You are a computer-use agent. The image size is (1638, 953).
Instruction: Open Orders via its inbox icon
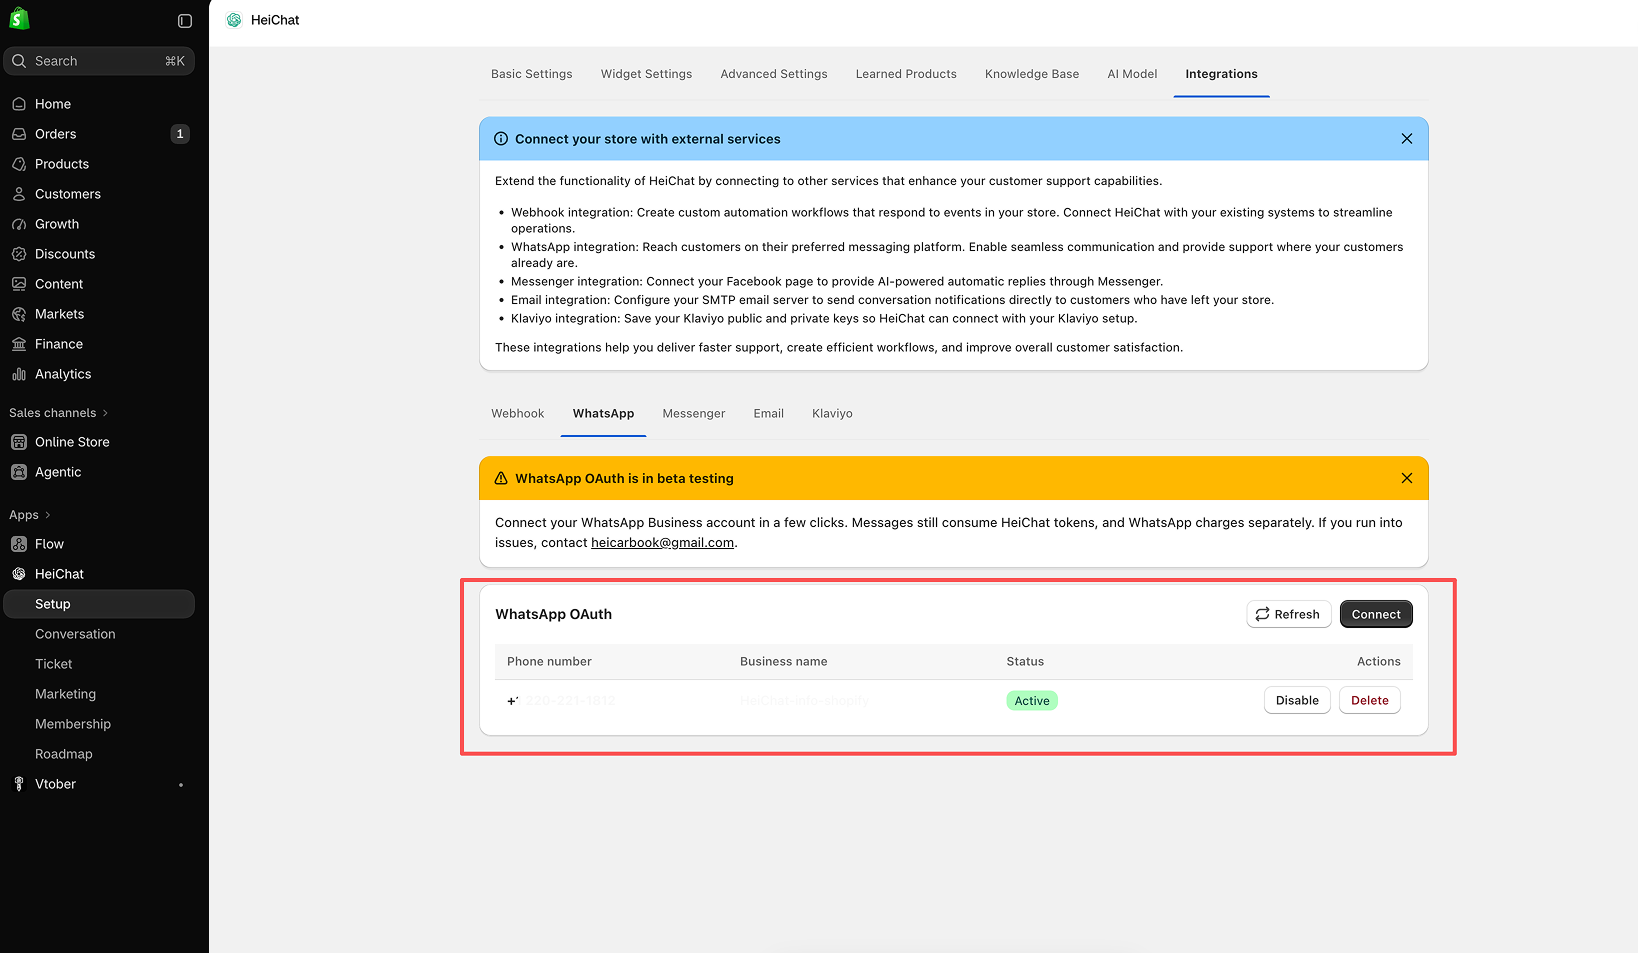point(19,134)
